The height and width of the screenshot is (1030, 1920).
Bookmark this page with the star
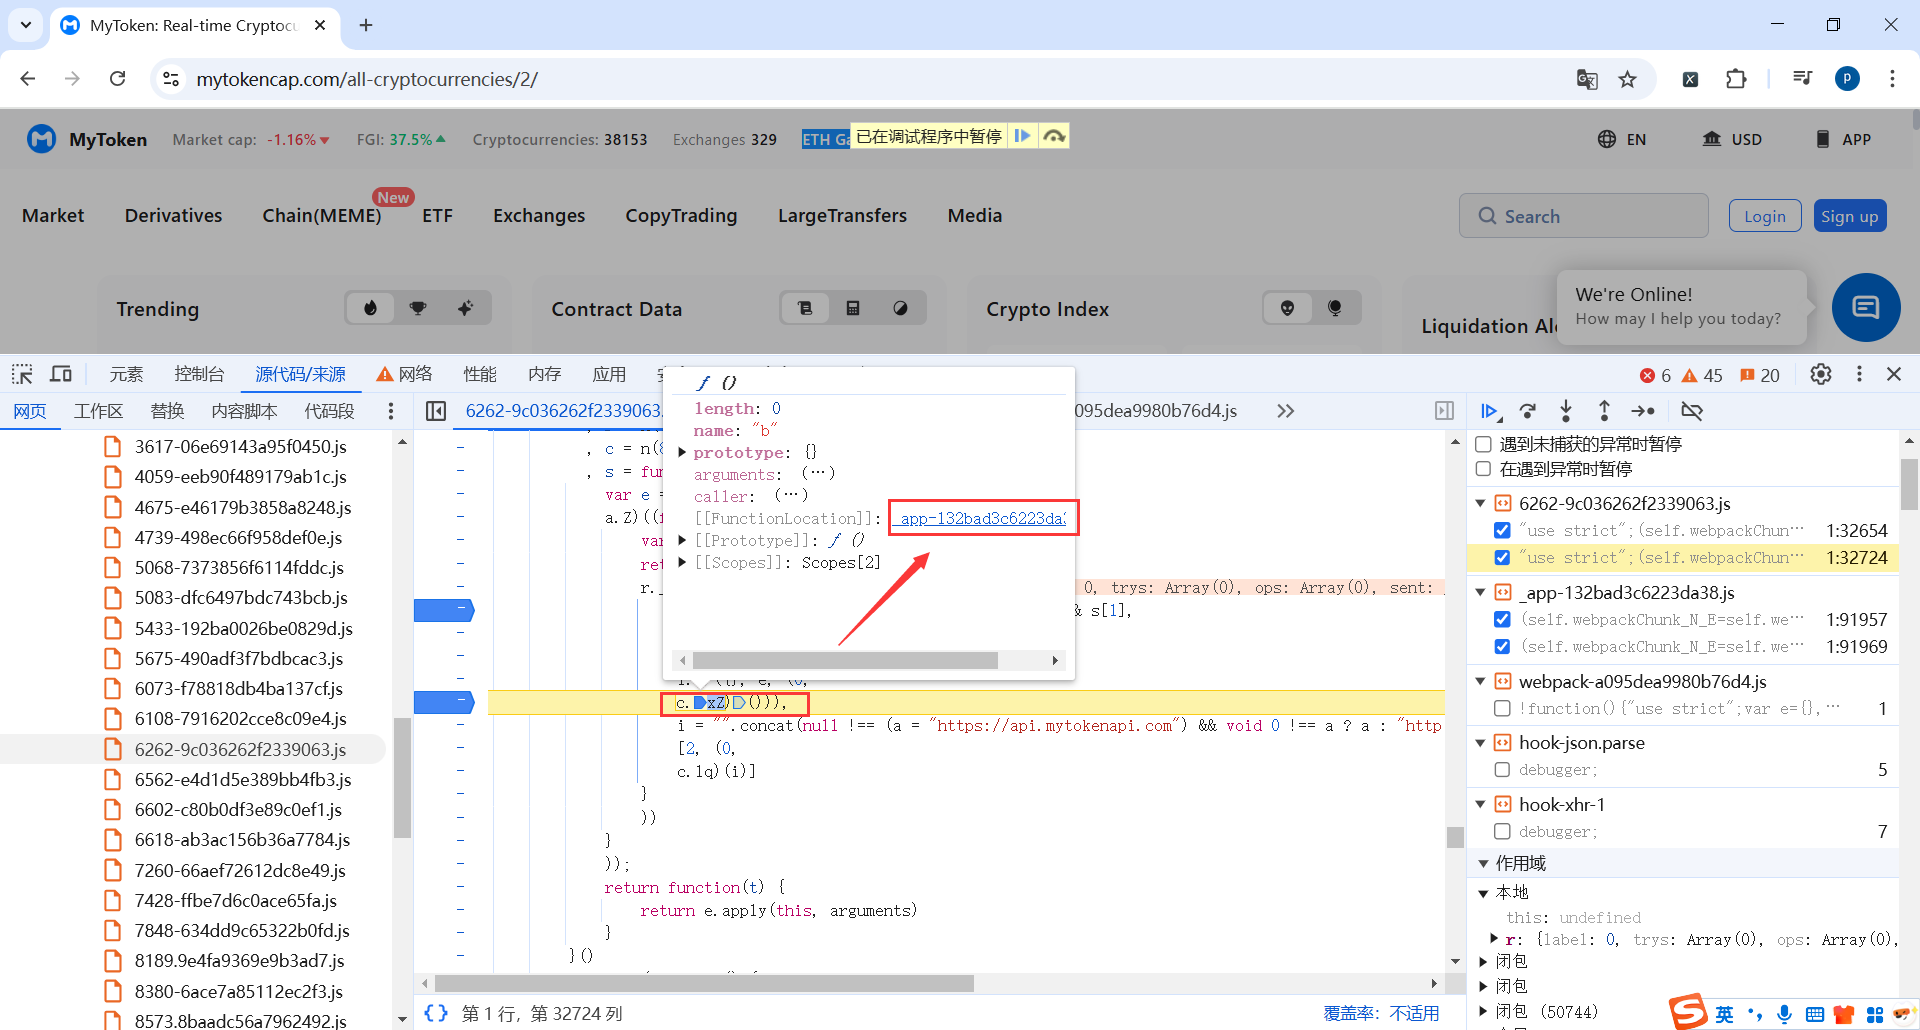[1628, 79]
